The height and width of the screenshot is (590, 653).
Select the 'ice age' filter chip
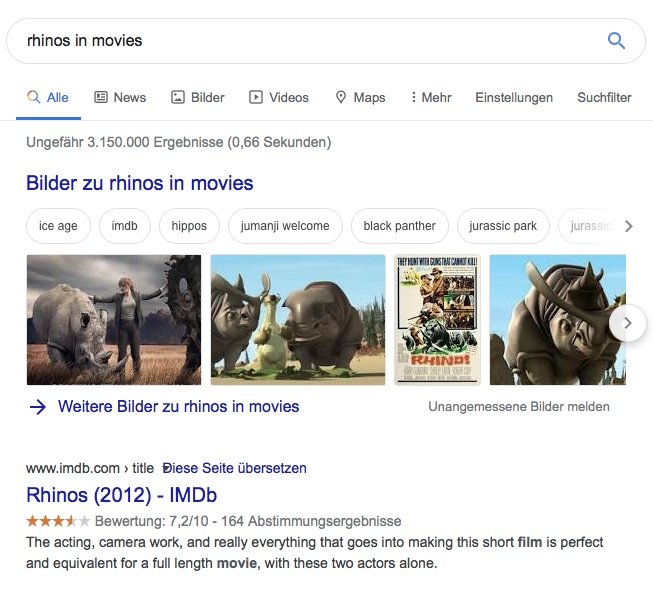(x=58, y=226)
